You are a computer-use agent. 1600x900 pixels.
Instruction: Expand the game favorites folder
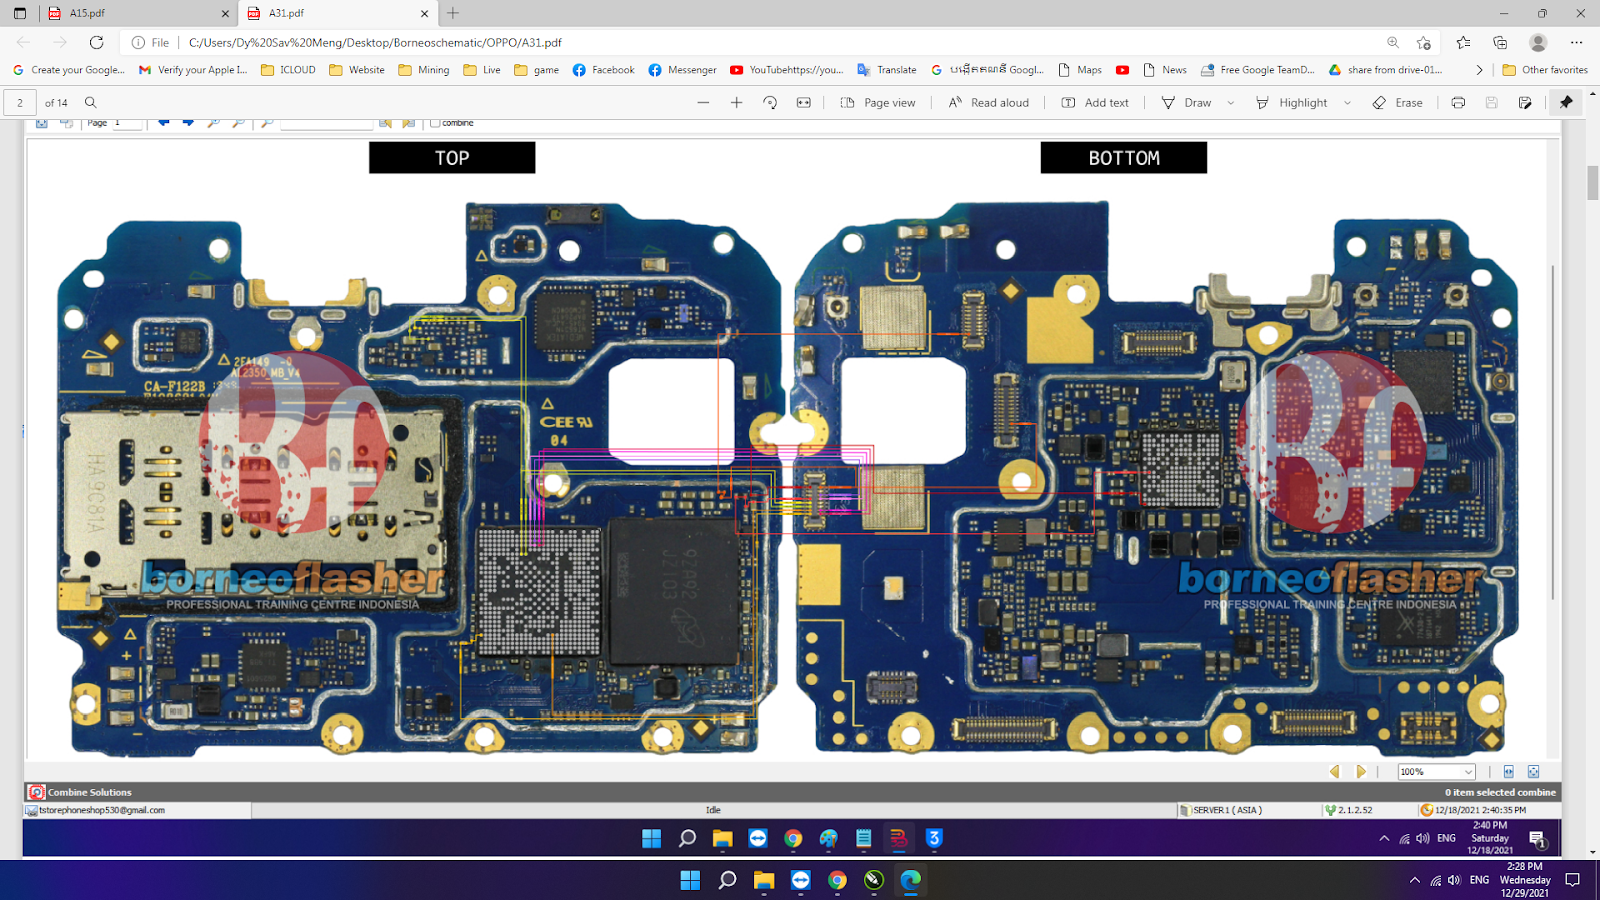pos(537,70)
